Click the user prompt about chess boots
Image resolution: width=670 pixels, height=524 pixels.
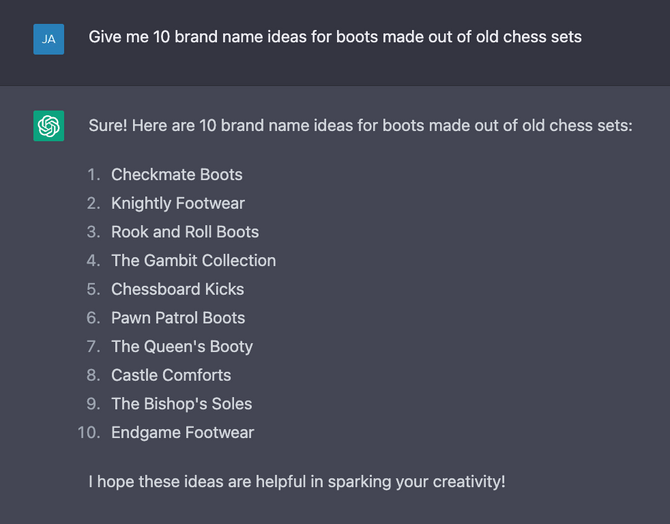[335, 37]
